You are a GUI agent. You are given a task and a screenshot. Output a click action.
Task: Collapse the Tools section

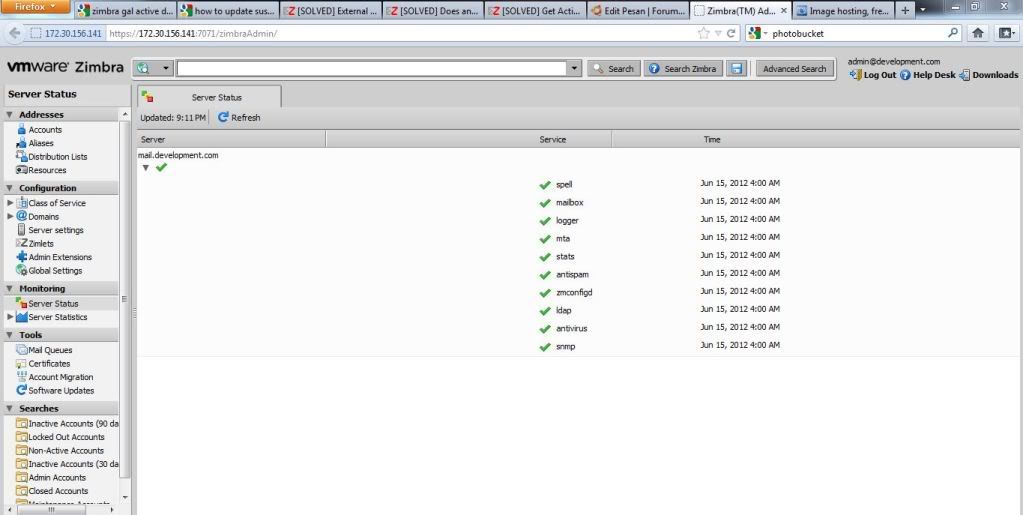[10, 335]
